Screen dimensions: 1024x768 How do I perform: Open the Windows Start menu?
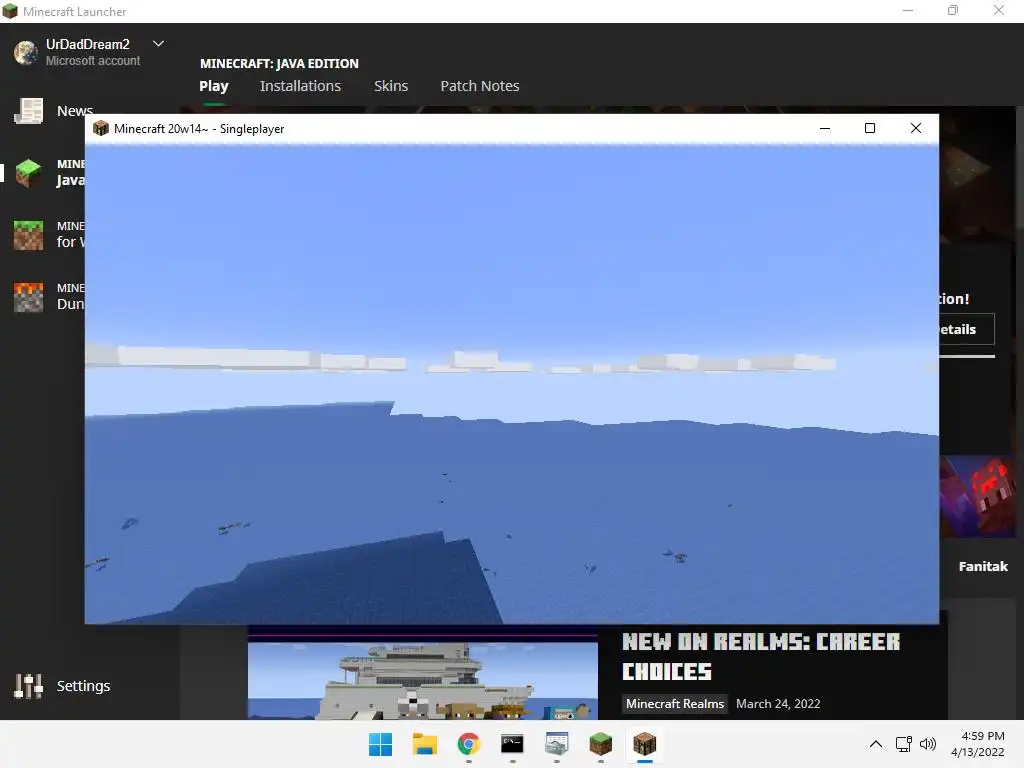pyautogui.click(x=380, y=744)
